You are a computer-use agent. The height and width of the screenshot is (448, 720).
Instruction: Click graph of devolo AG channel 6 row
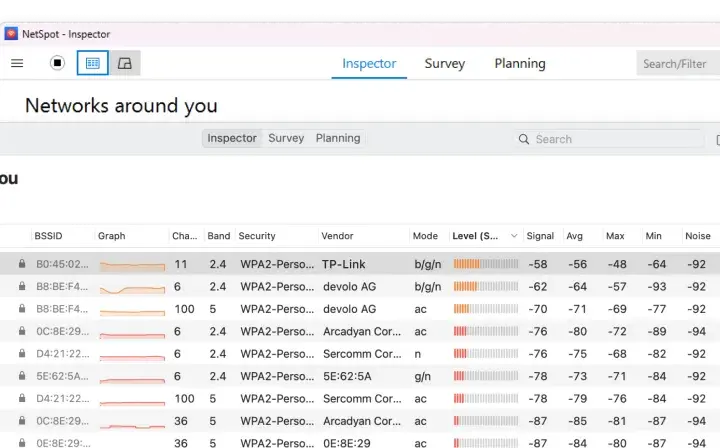[x=132, y=289]
